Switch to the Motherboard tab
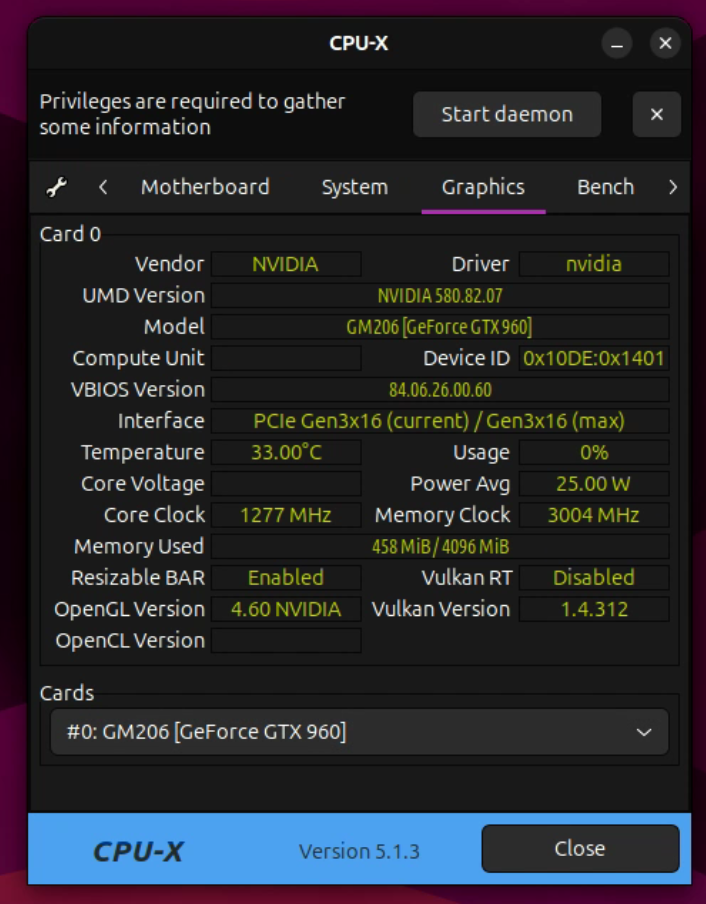This screenshot has width=706, height=904. click(205, 187)
